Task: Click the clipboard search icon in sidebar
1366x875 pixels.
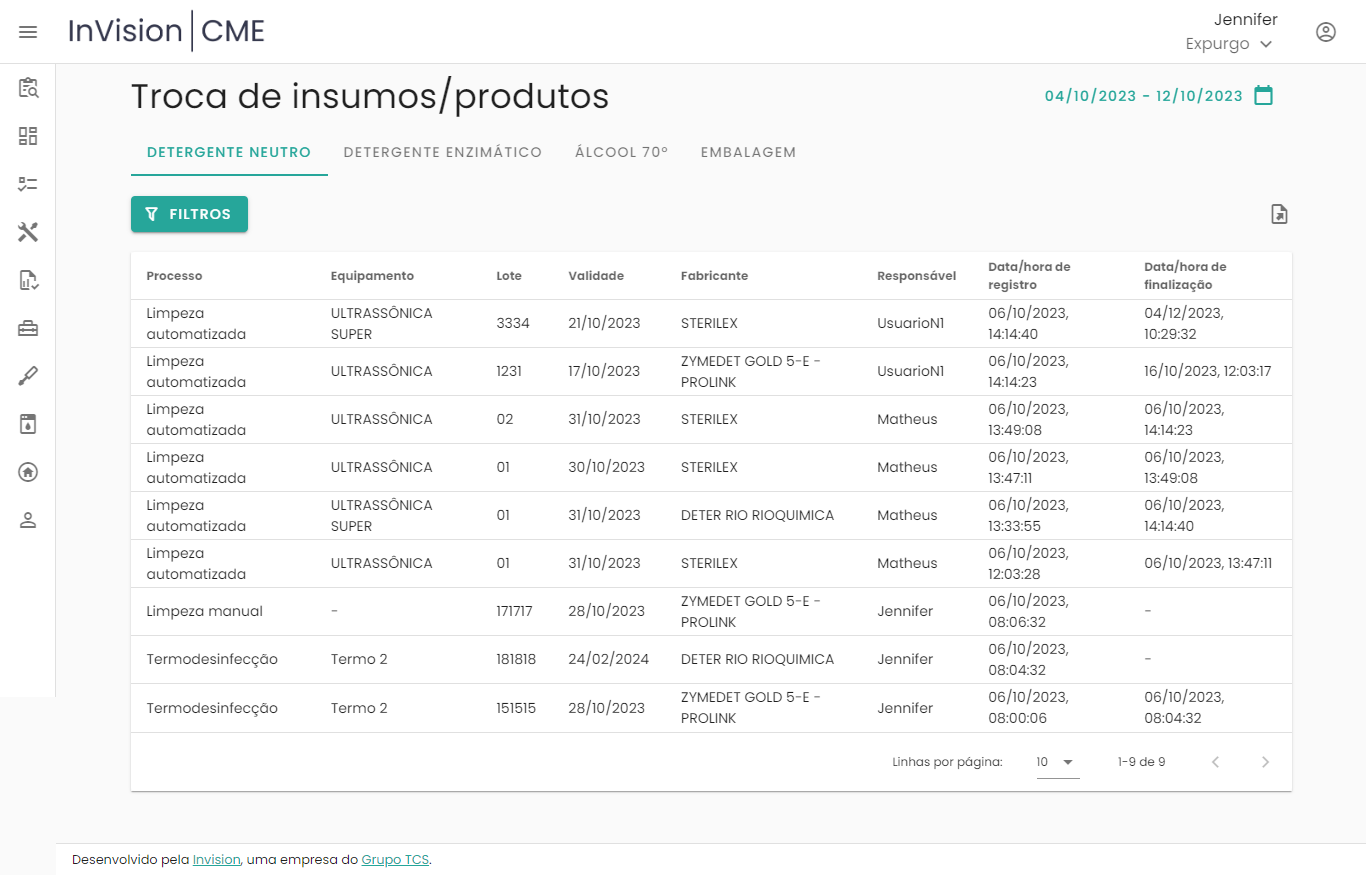Action: pyautogui.click(x=28, y=88)
